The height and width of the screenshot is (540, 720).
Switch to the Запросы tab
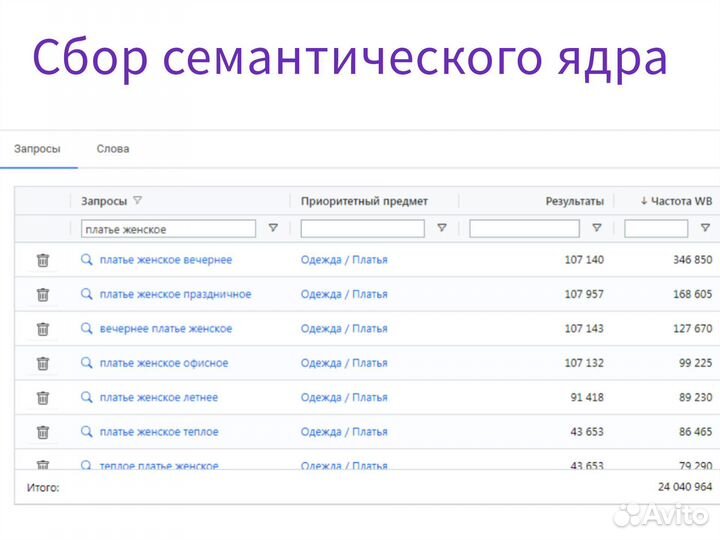pos(37,149)
